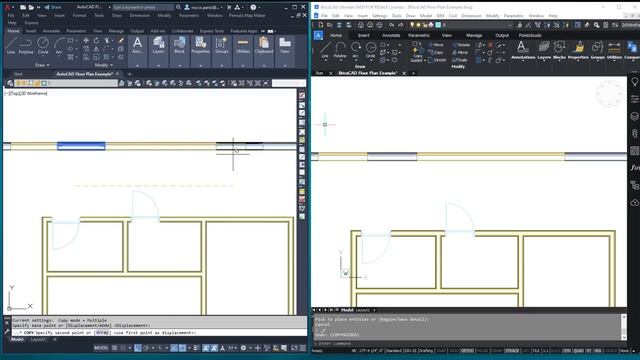The width and height of the screenshot is (640, 360).
Task: Open the Annotate ribbon tab in AutoCAD
Action: pyautogui.click(x=51, y=31)
